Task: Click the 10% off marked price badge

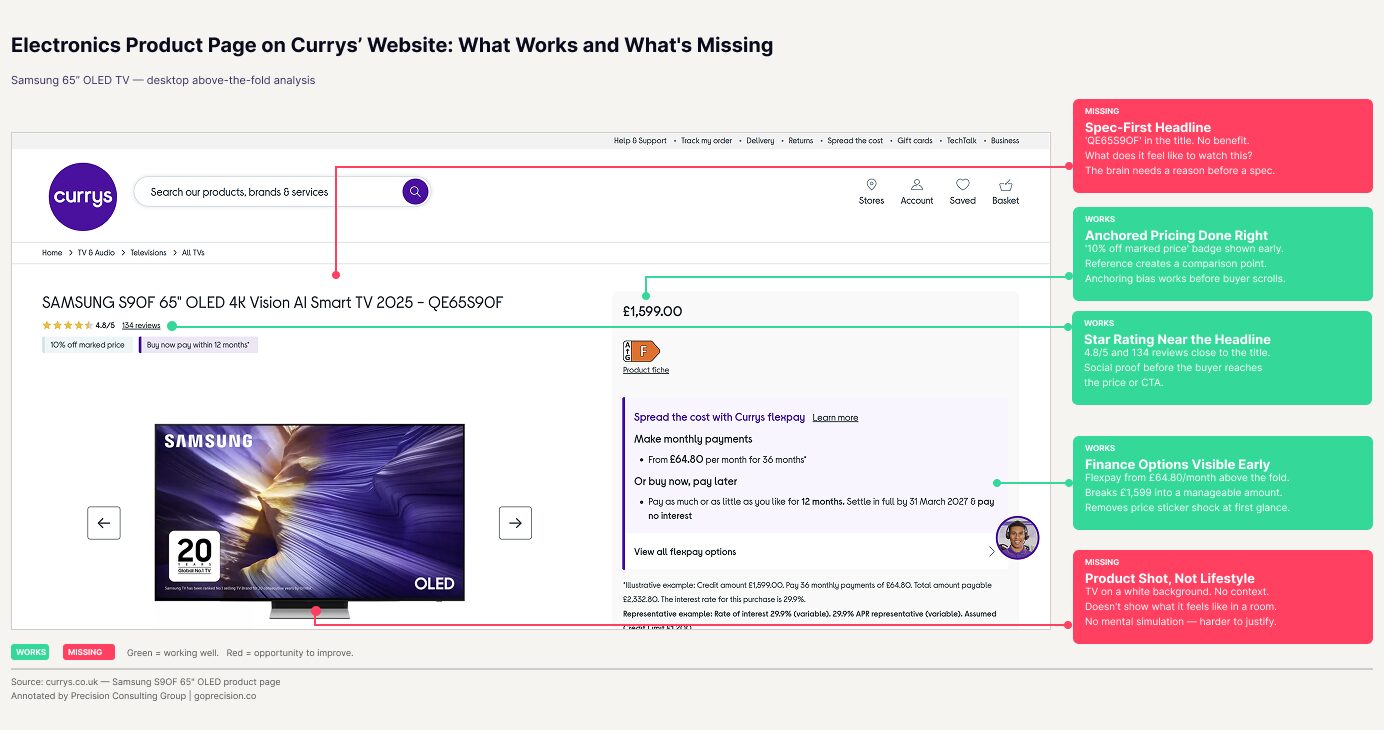Action: click(x=87, y=345)
